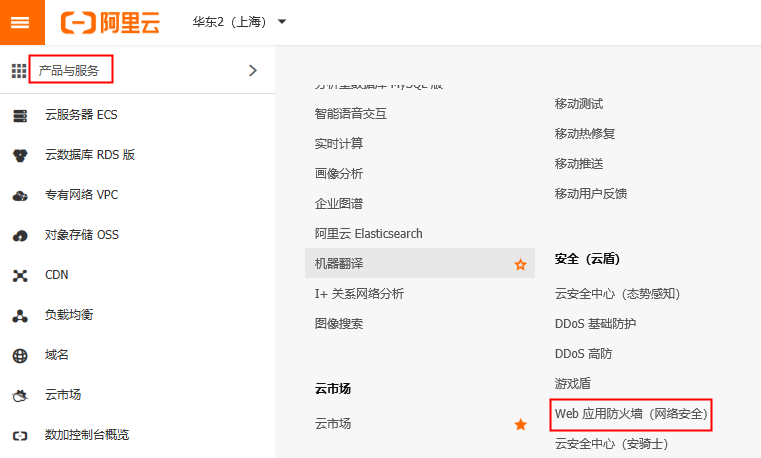Click the 域名 globe icon

tap(20, 356)
